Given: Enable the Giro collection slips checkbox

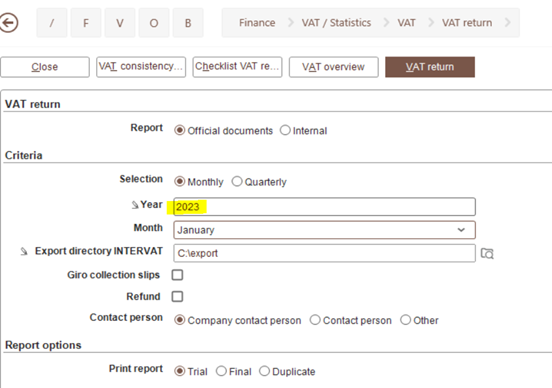Looking at the screenshot, I should [x=177, y=275].
